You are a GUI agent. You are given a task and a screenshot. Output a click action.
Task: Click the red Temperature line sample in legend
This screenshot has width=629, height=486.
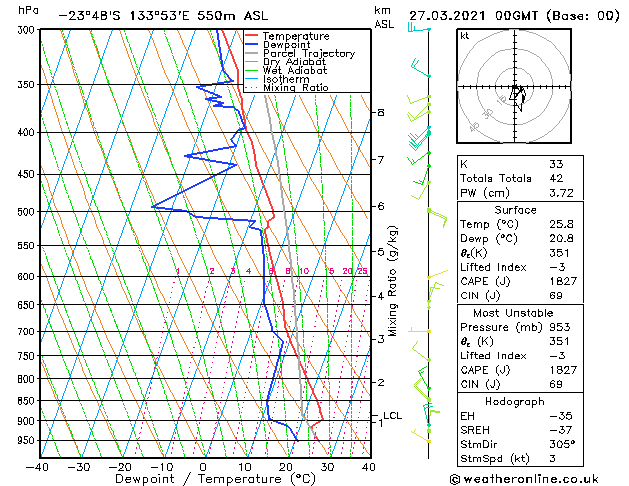click(251, 36)
